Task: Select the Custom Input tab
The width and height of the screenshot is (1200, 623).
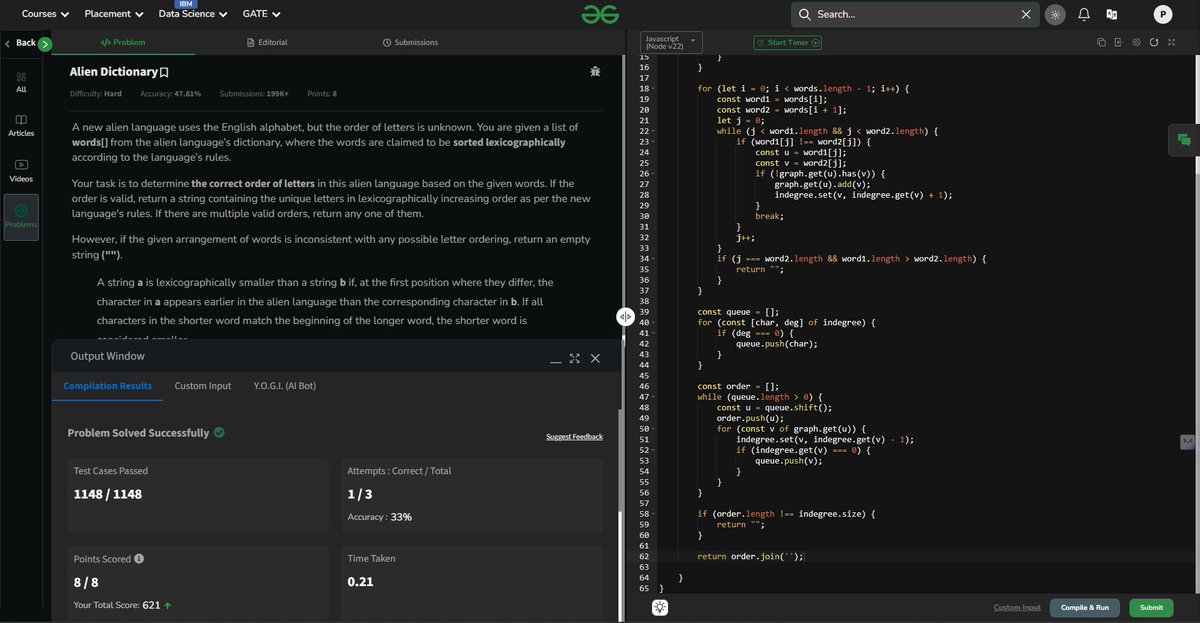Action: pos(203,386)
